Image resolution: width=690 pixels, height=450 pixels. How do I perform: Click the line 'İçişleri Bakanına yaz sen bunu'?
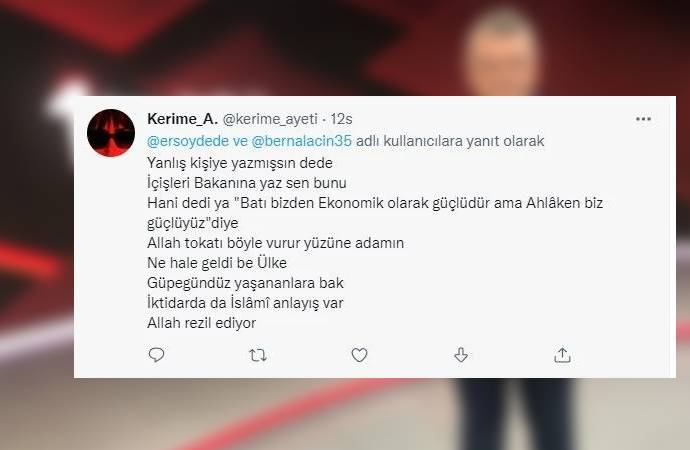point(246,183)
